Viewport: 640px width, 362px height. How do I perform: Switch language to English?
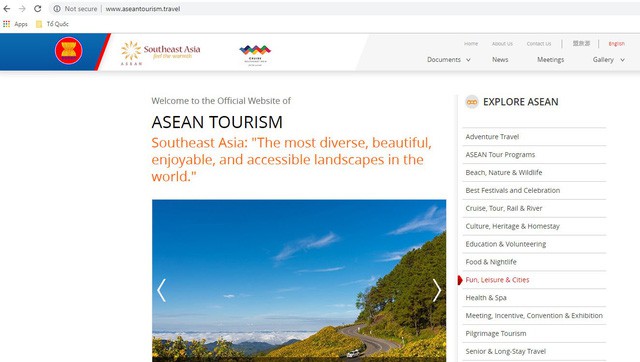pos(616,44)
